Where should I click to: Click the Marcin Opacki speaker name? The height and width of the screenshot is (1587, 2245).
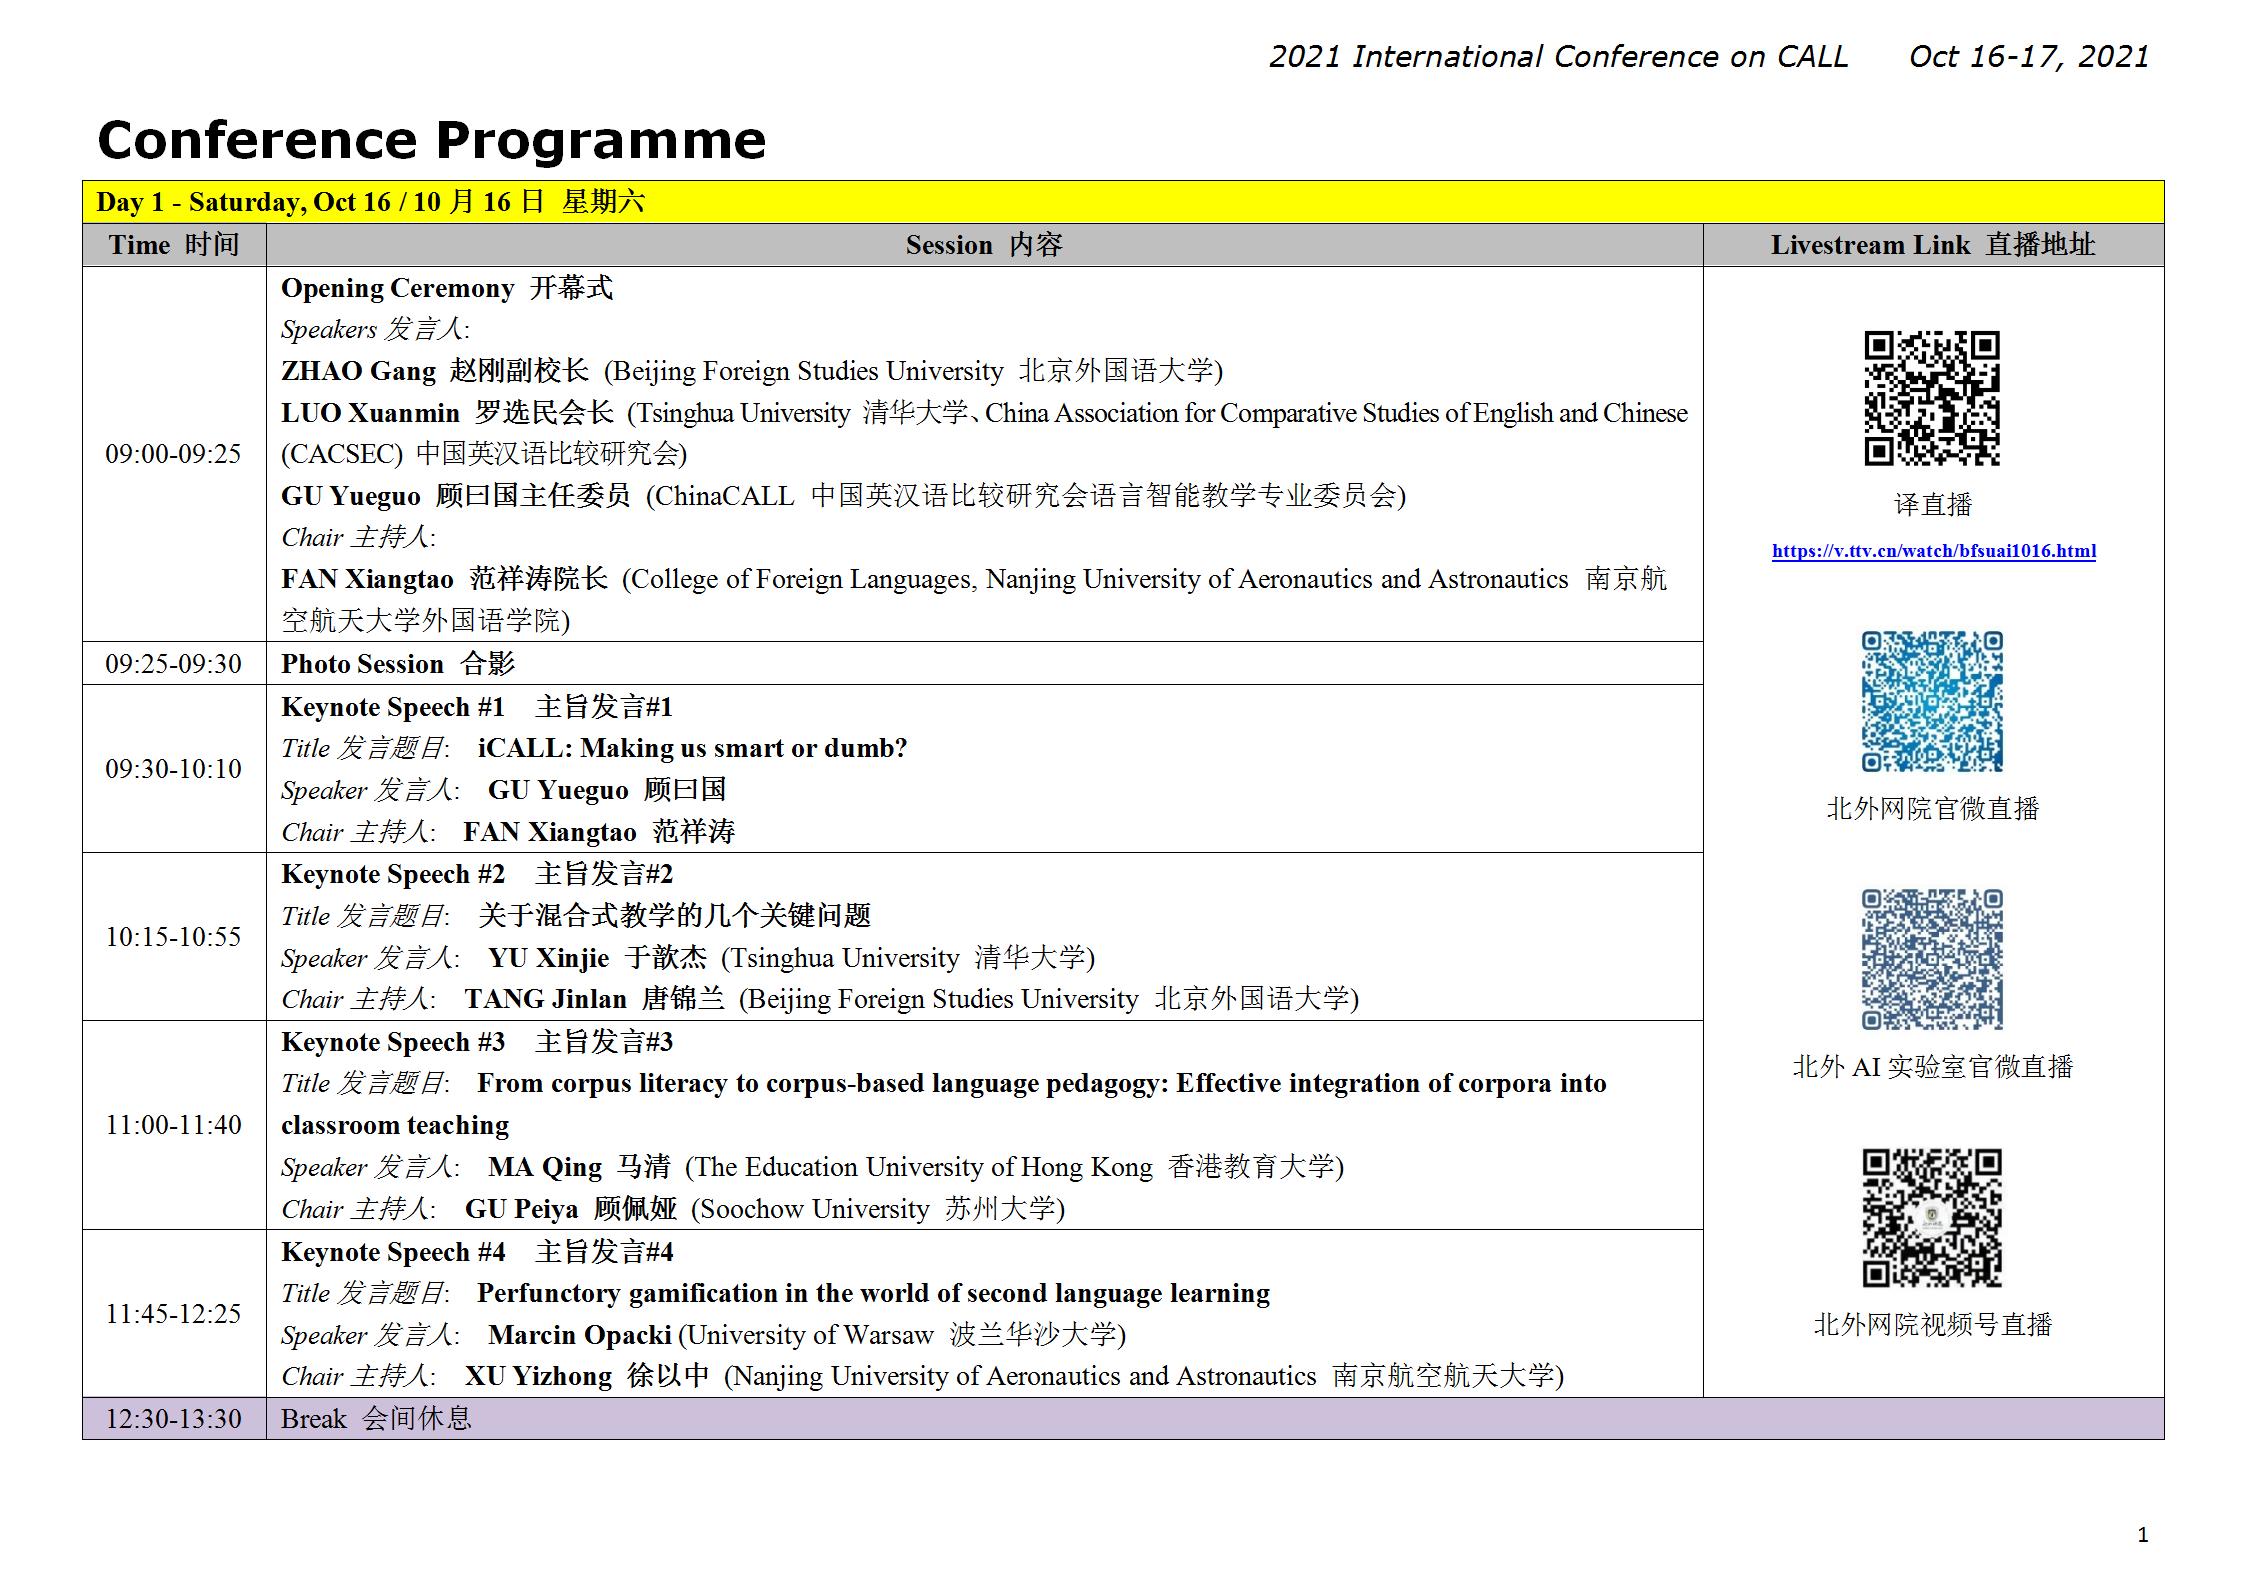point(579,1335)
